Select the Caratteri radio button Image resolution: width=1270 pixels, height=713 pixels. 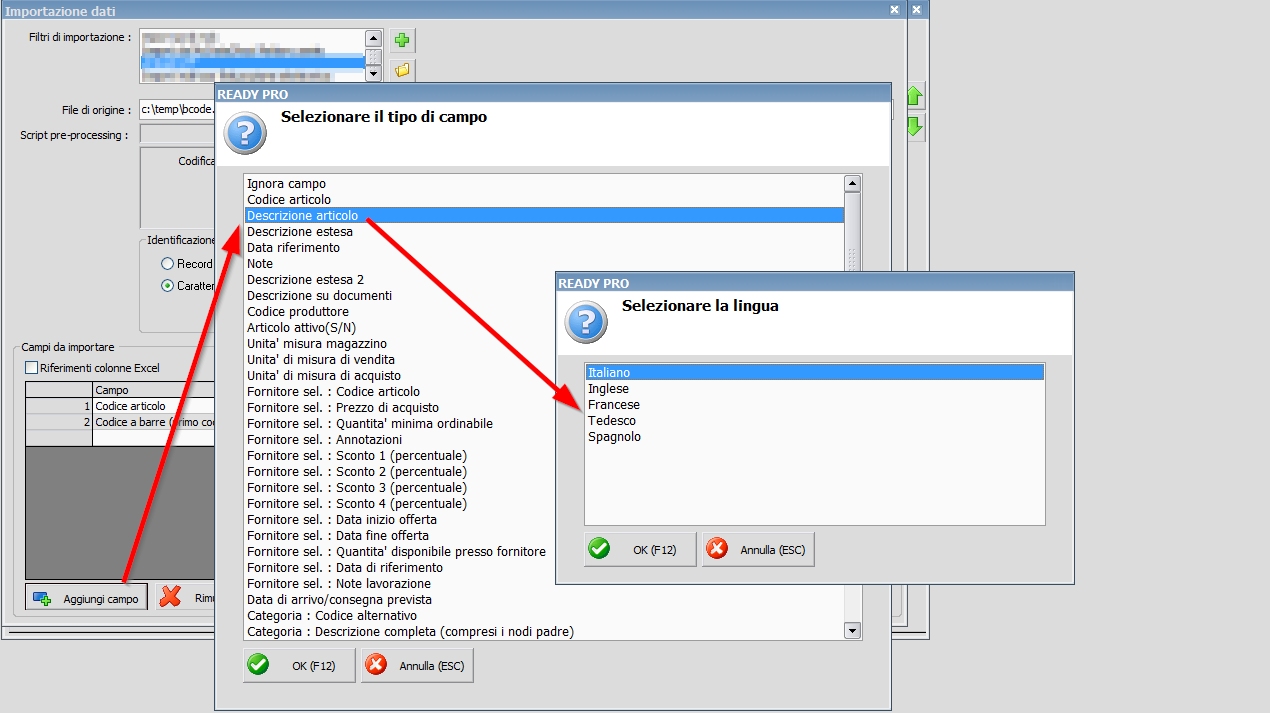[167, 286]
